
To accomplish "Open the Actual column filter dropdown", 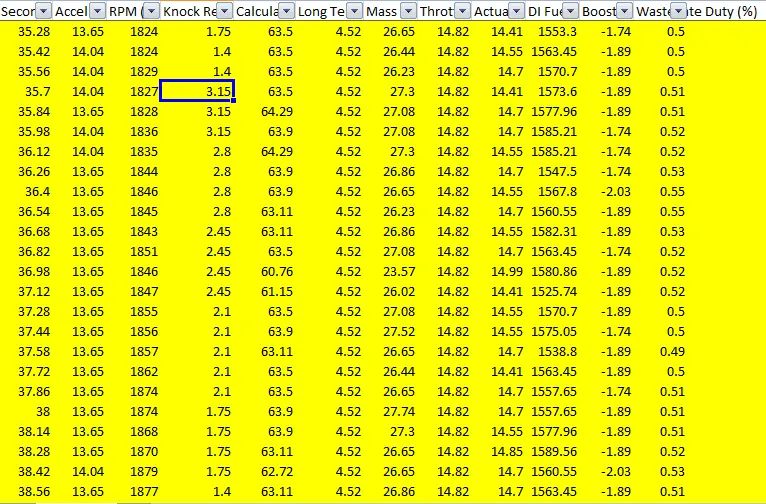I will pyautogui.click(x=516, y=11).
